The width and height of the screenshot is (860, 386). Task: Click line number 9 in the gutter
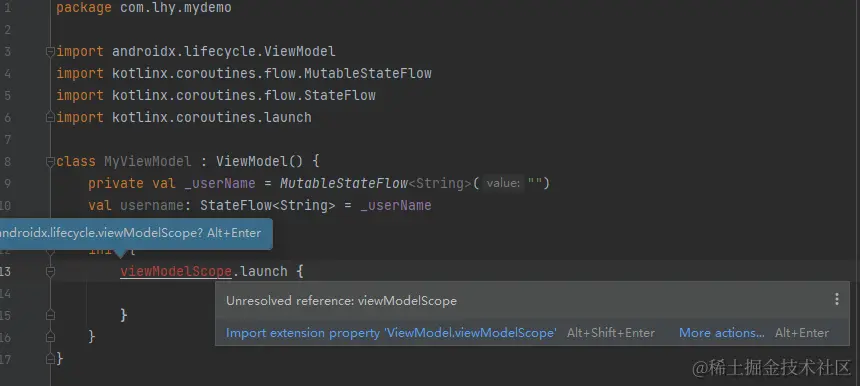(x=8, y=183)
